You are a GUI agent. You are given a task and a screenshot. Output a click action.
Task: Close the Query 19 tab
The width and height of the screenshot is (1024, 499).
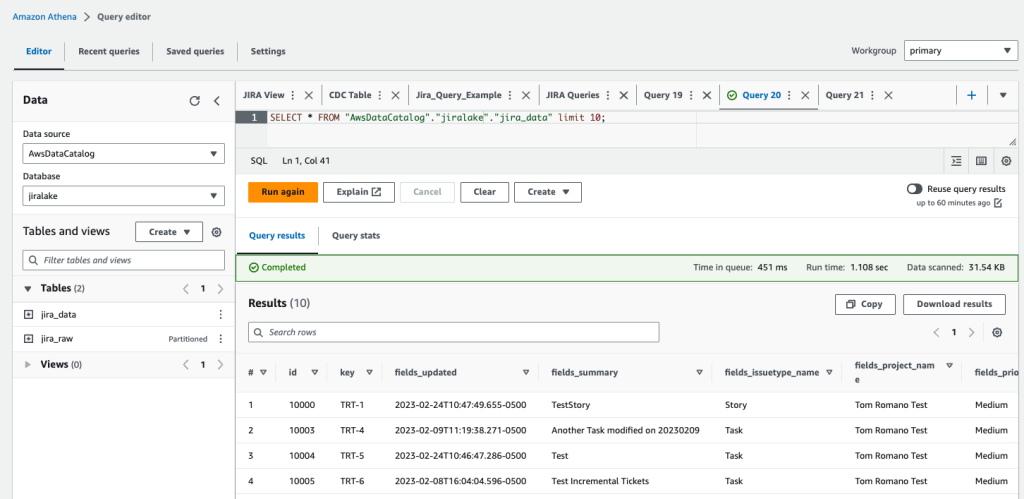(706, 95)
